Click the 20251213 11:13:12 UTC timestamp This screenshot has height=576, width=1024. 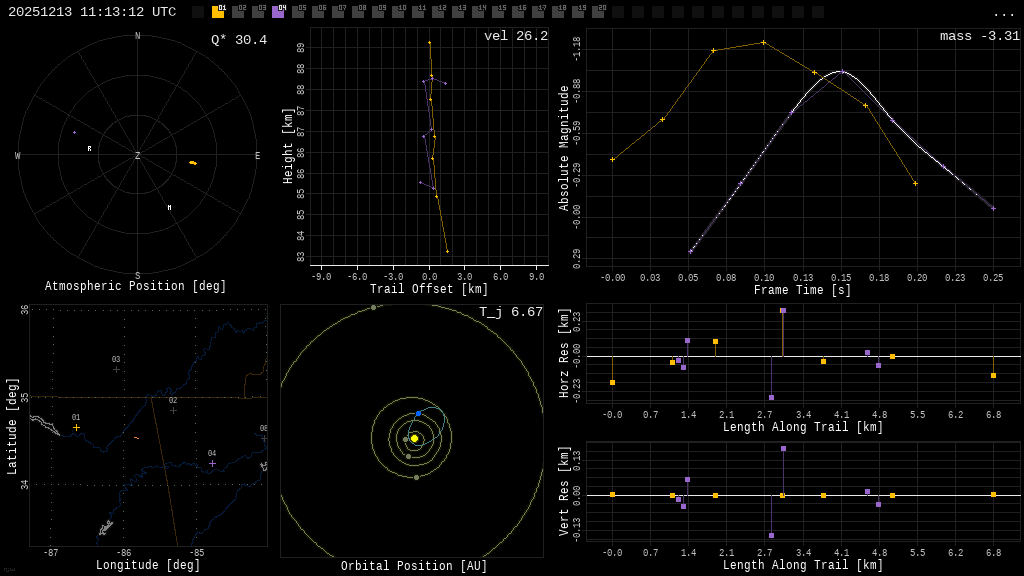click(92, 12)
